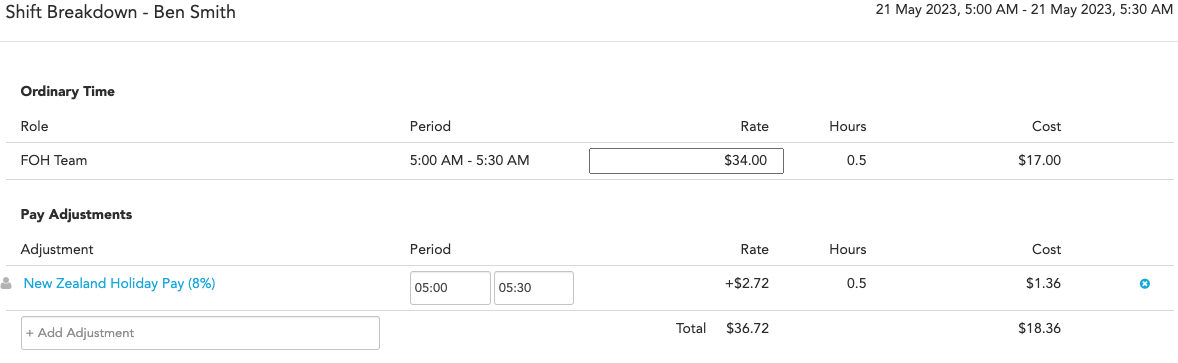Click the $1.36 adjustment cost
Image resolution: width=1178 pixels, height=363 pixels.
click(1044, 284)
